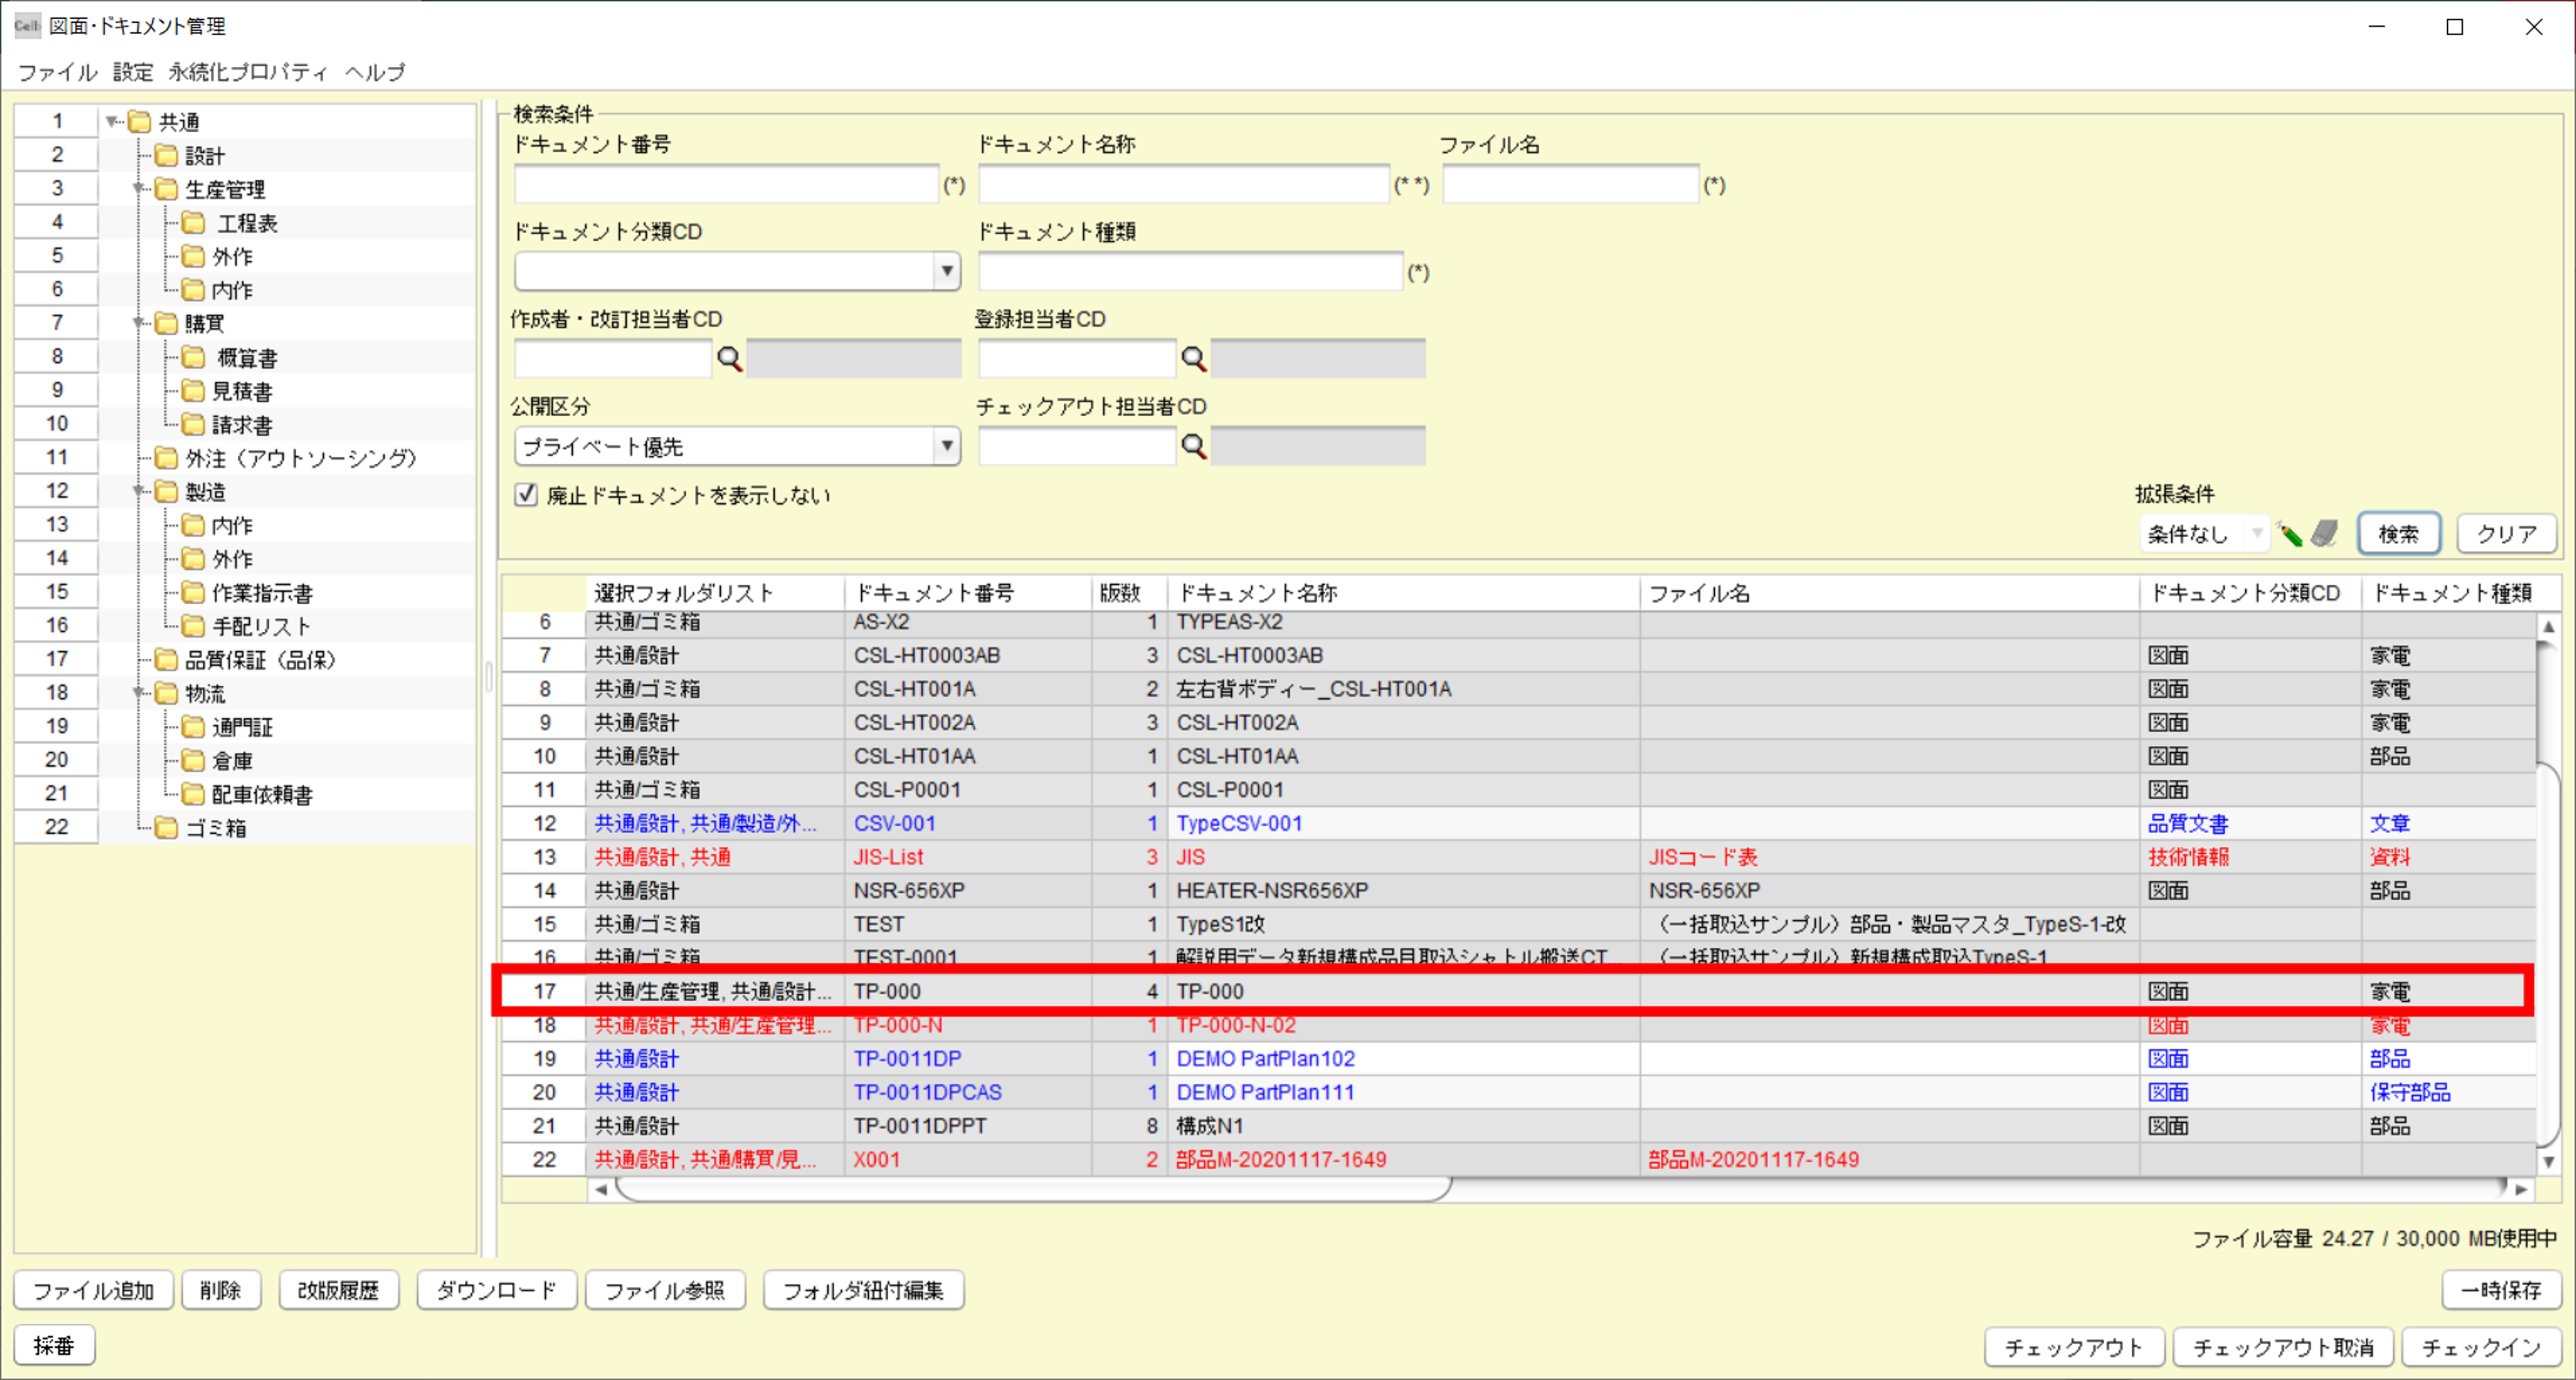Screen dimensions: 2576x1380
Task: Select the ゴミ箱 folder icon
Action: (x=167, y=828)
